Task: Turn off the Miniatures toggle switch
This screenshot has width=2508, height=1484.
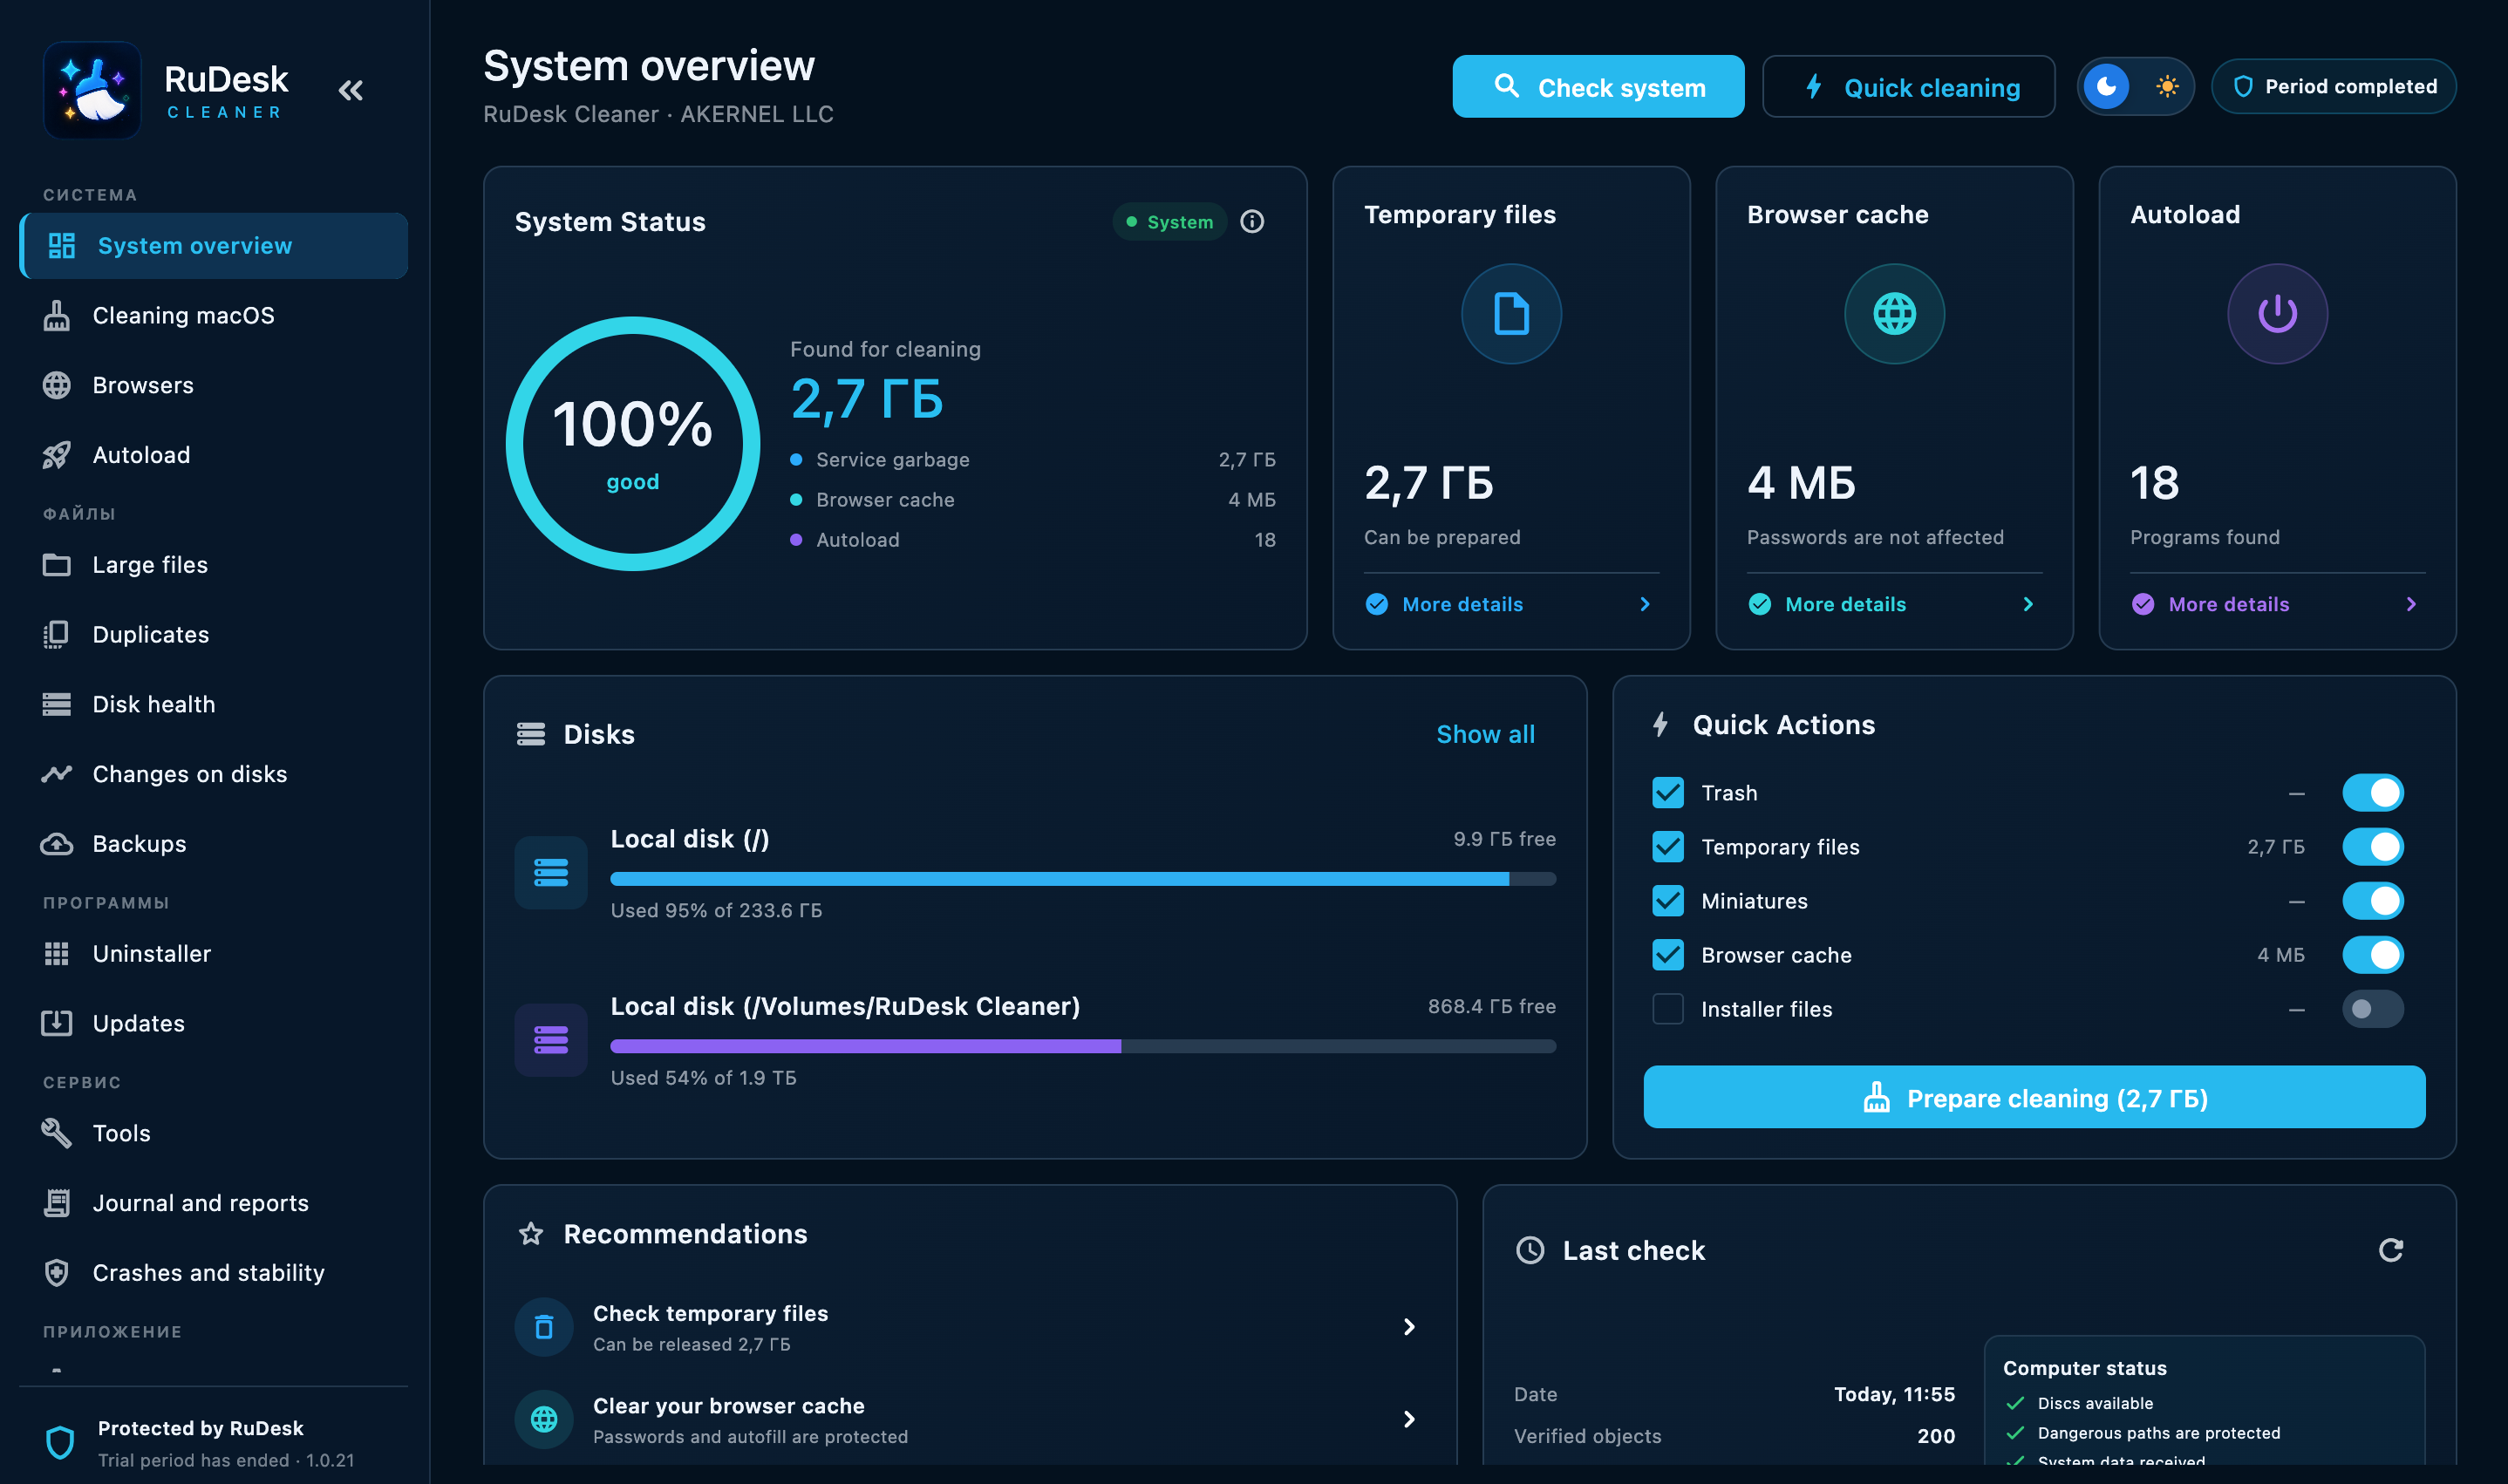Action: point(2372,901)
